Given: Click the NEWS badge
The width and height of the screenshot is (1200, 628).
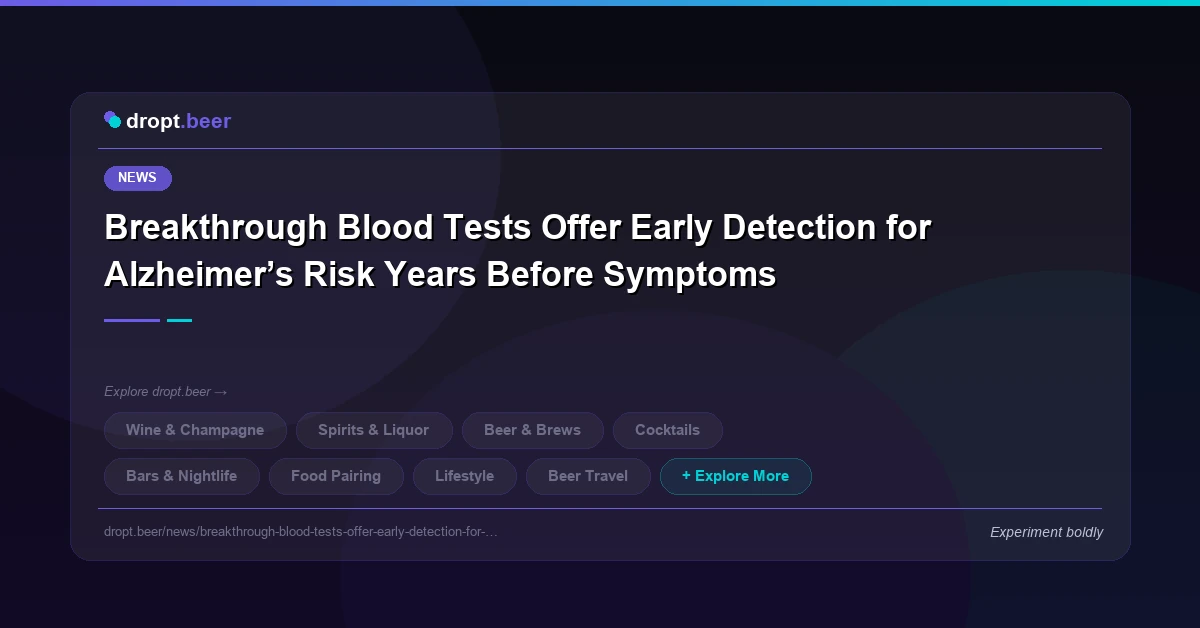Looking at the screenshot, I should coord(137,178).
